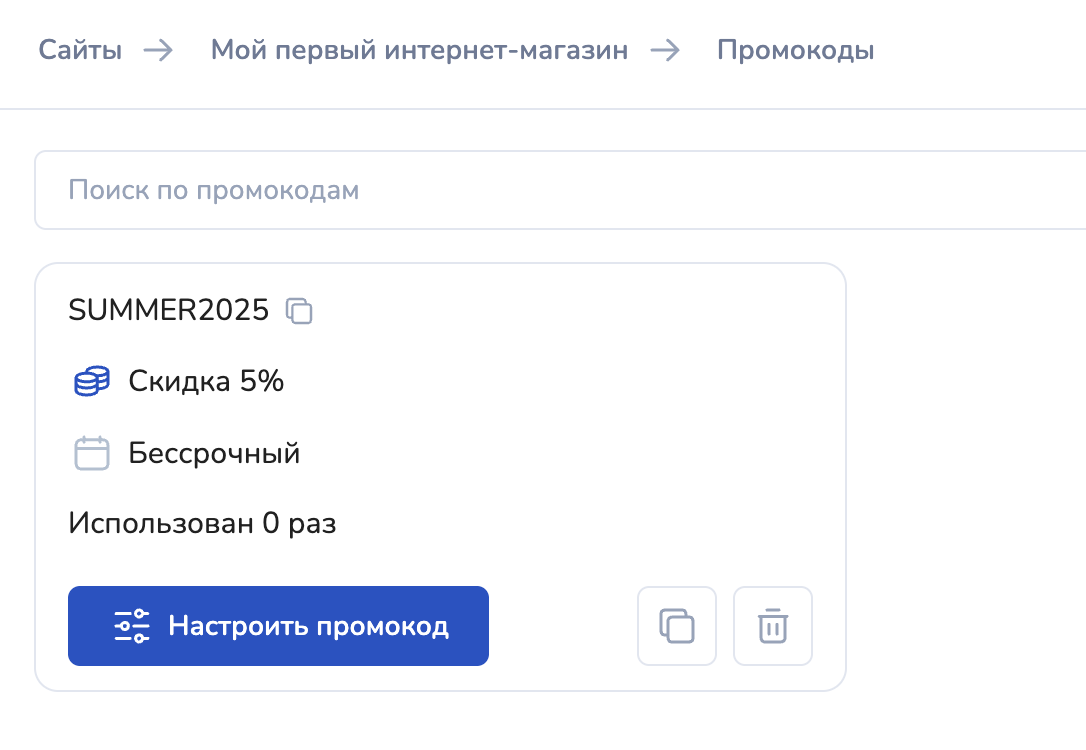Click the calendar validity icon
This screenshot has height=750, width=1086.
[92, 454]
